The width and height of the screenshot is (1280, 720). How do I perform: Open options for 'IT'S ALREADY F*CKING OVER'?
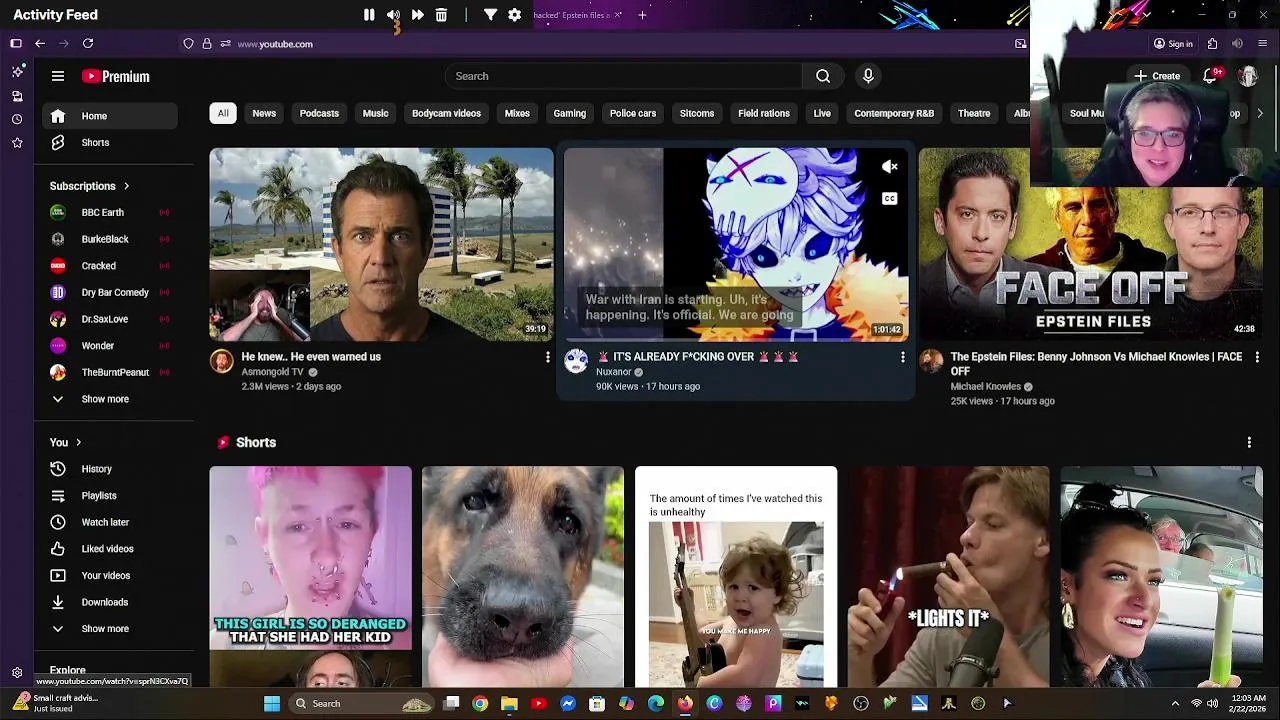point(902,357)
